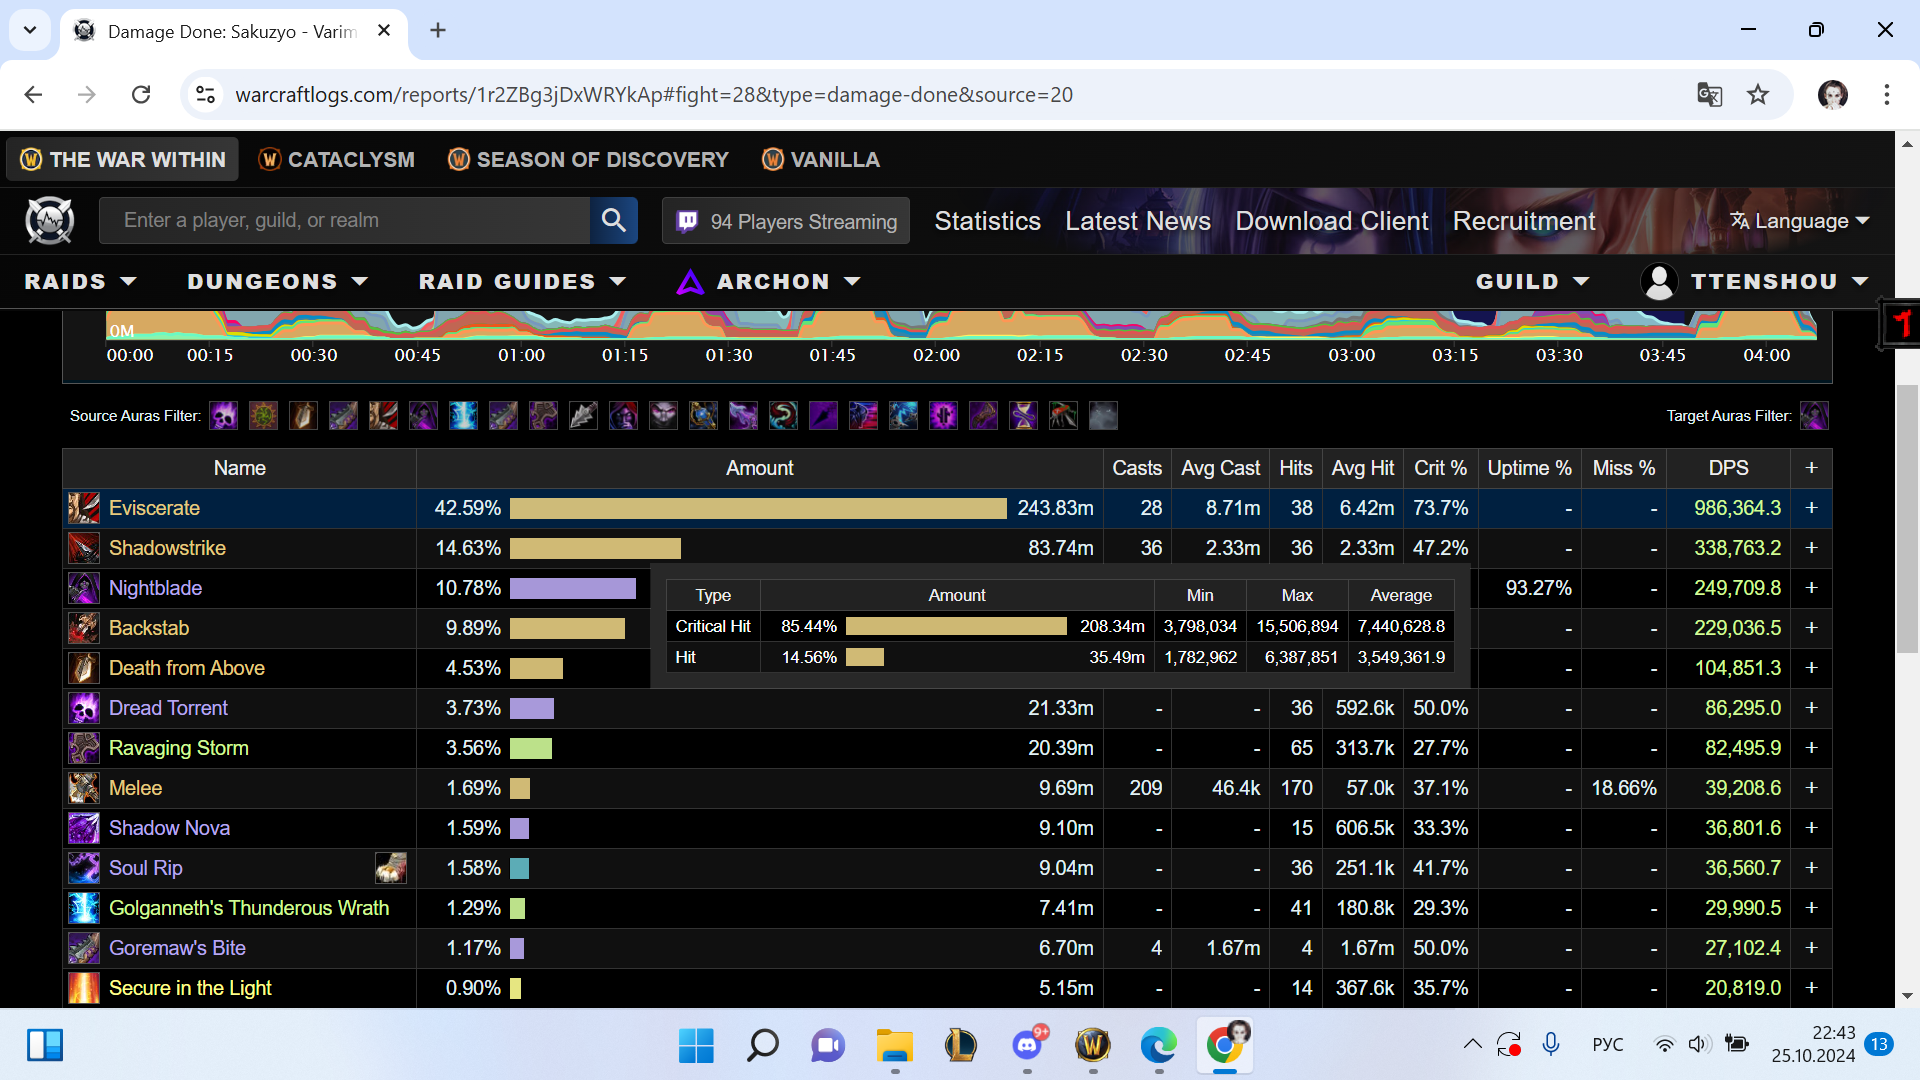1920x1080 pixels.
Task: Click the Soul Rip pet icon
Action: point(391,868)
